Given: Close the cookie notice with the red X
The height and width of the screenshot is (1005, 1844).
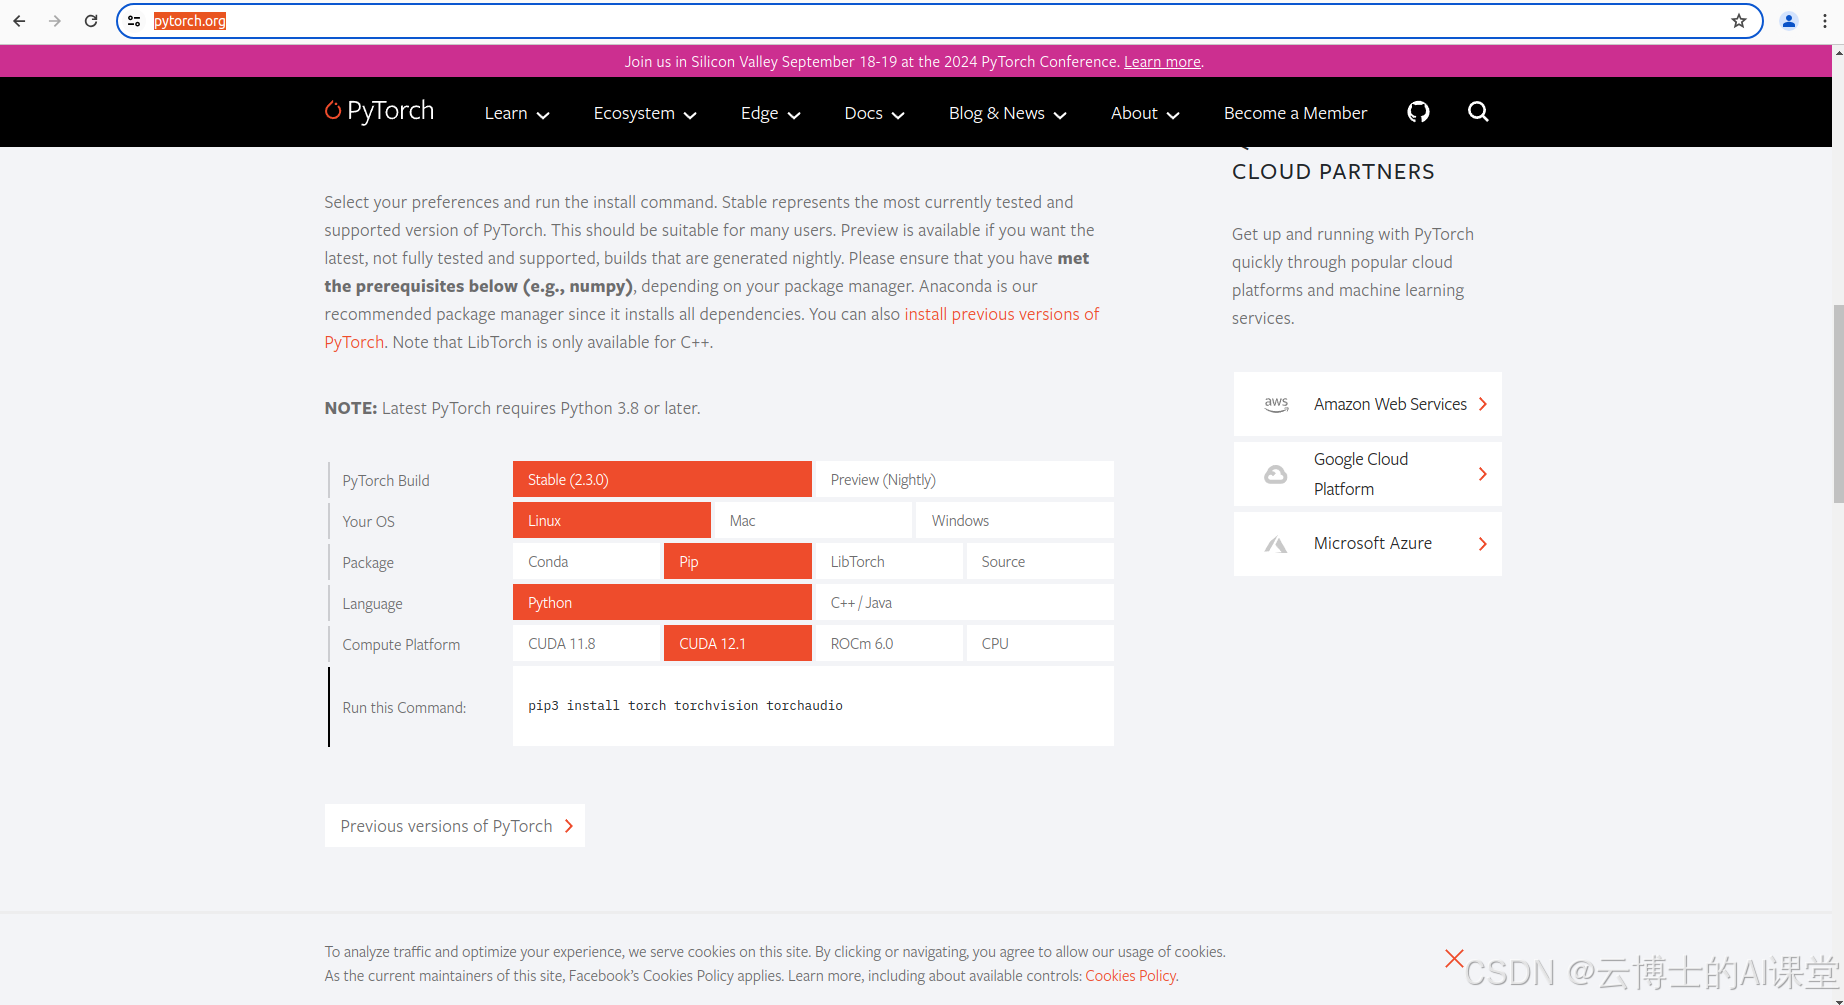Looking at the screenshot, I should tap(1454, 959).
